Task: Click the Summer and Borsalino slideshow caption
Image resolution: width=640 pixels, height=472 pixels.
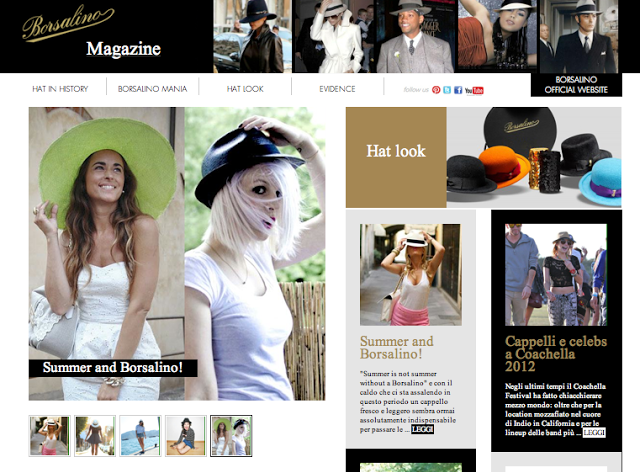Action: 113,368
